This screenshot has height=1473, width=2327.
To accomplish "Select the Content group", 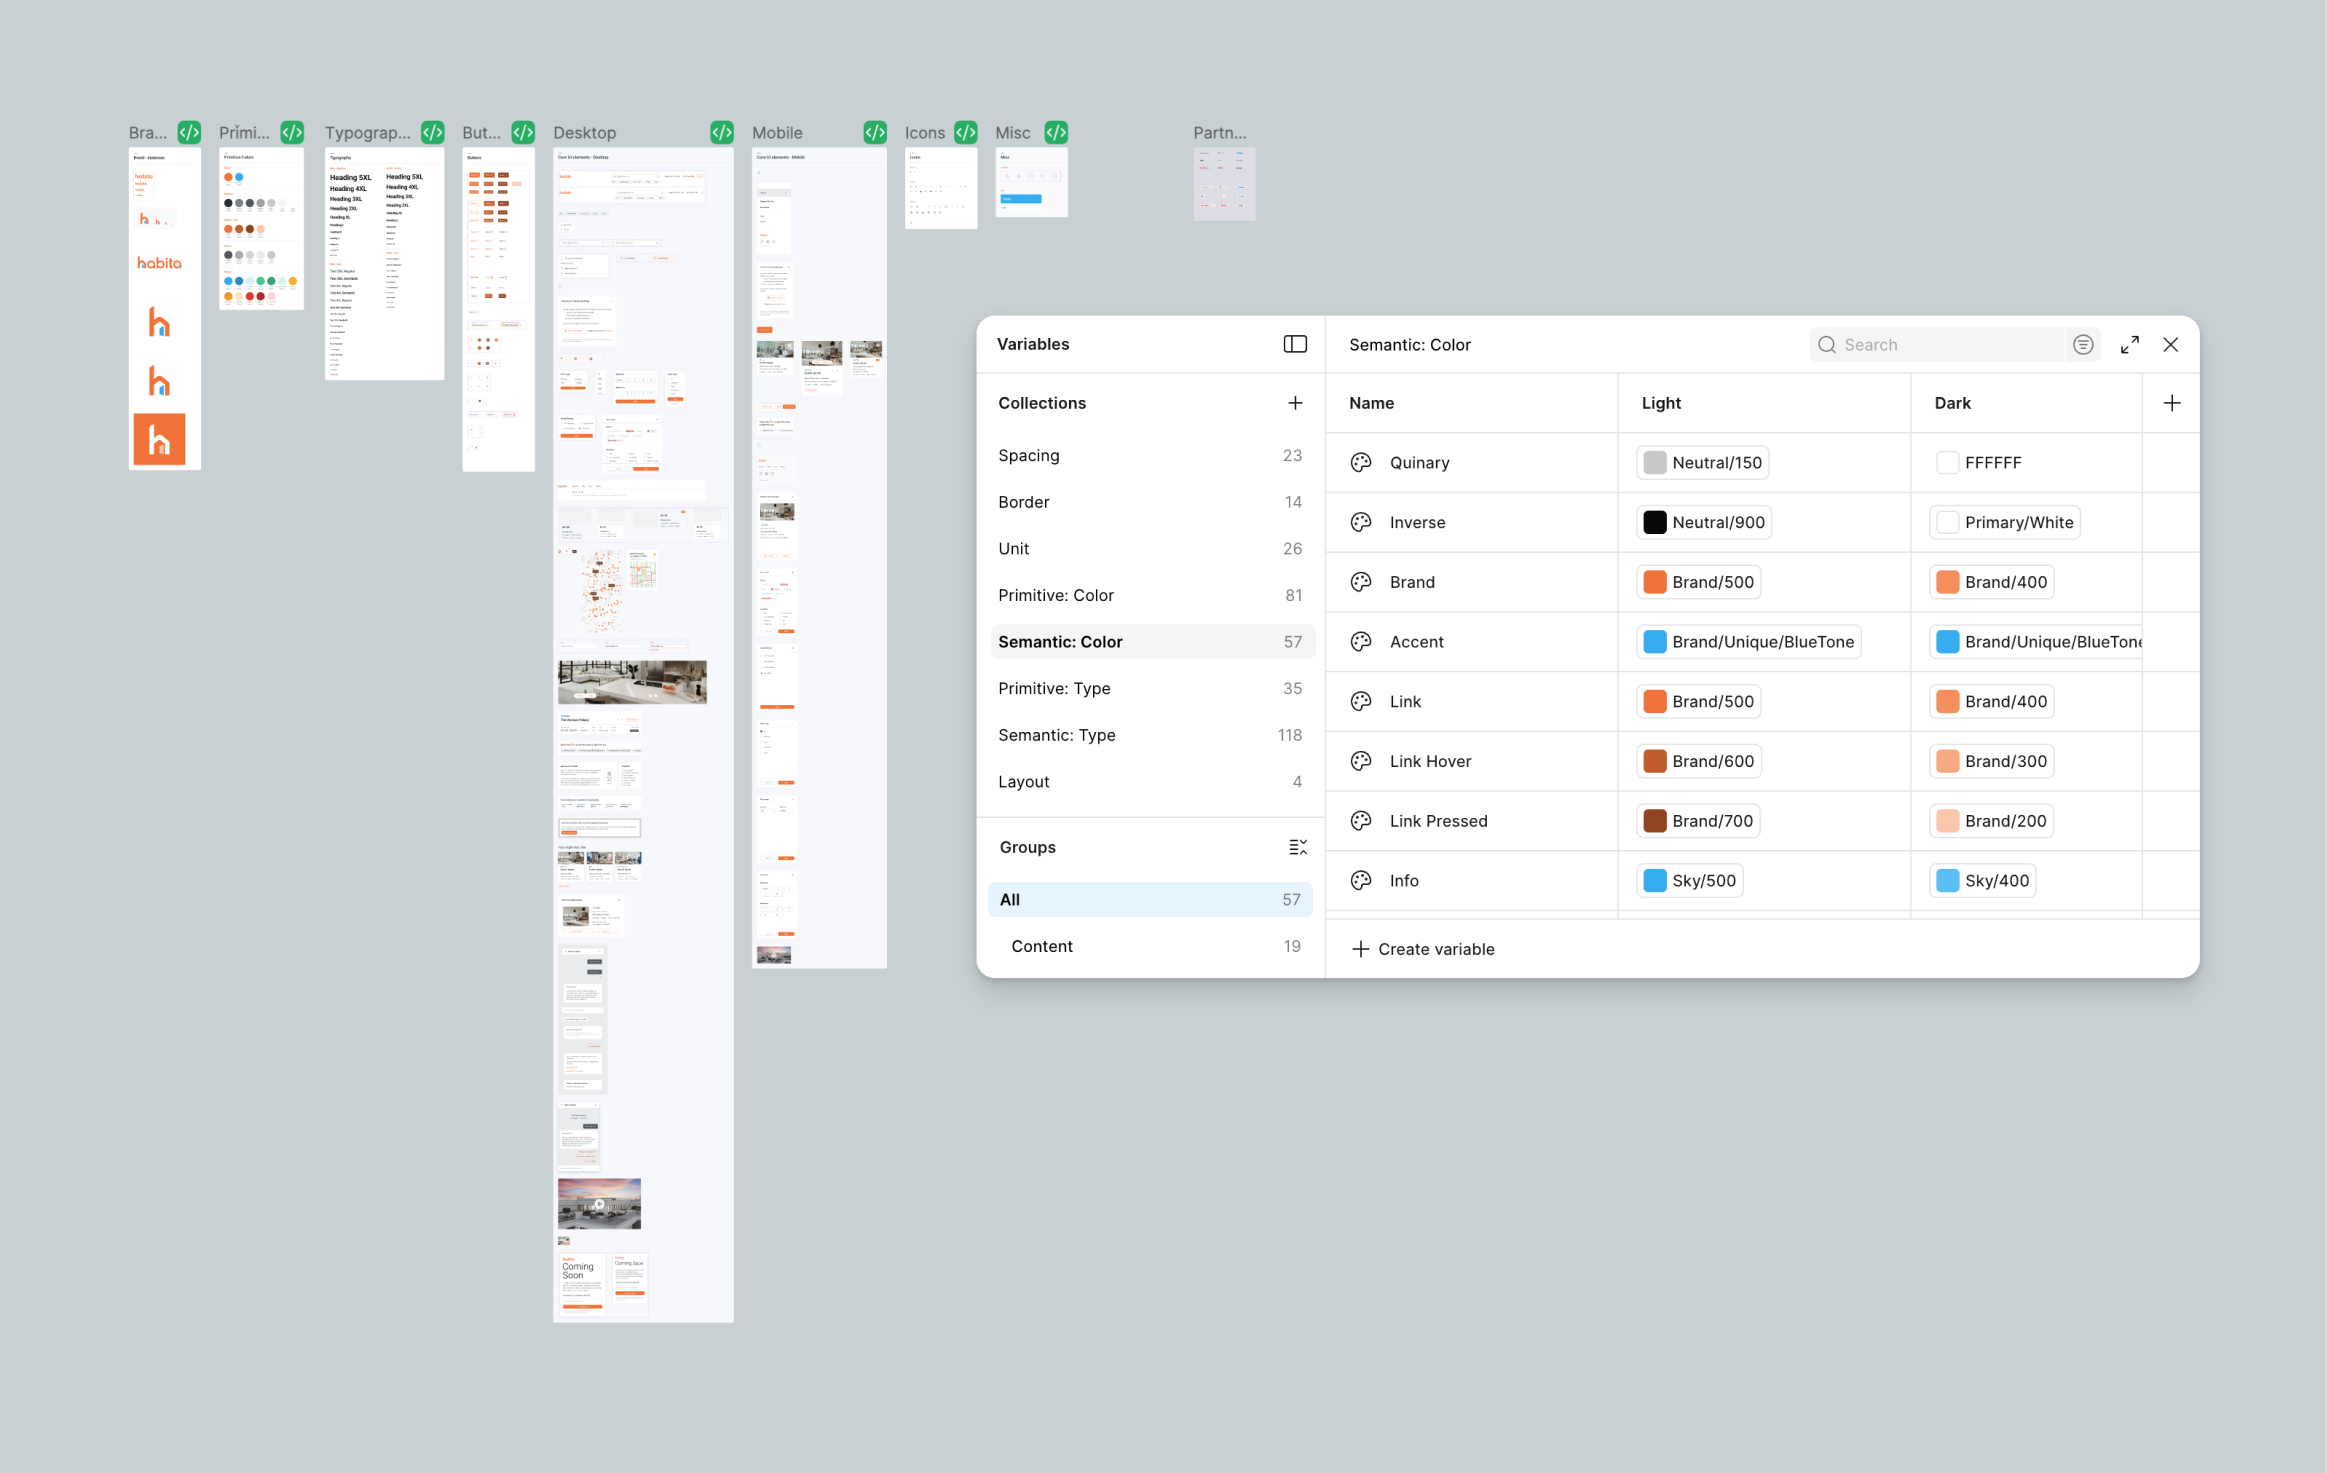I will coord(1041,946).
